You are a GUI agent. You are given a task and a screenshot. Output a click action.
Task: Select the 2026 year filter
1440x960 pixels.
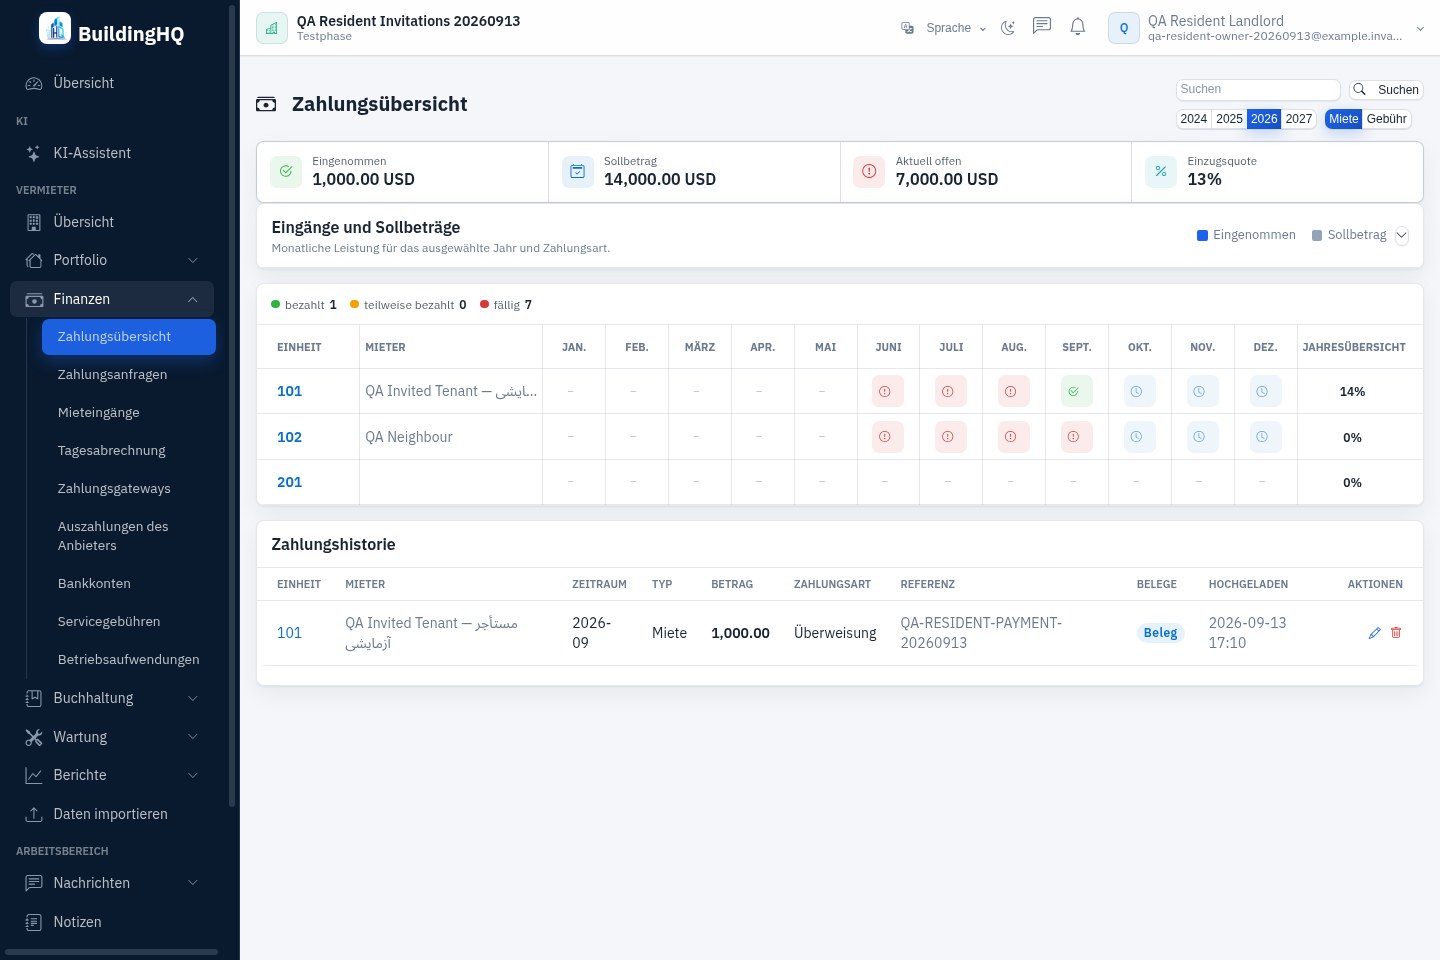tap(1264, 119)
